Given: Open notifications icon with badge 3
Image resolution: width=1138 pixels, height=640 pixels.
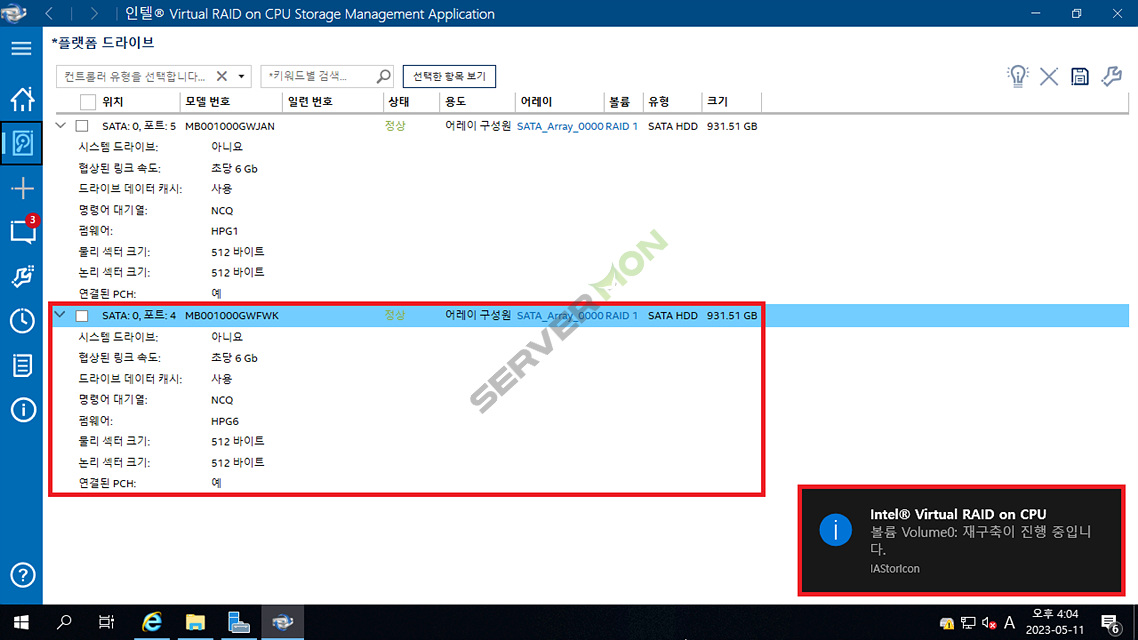Looking at the screenshot, I should (x=22, y=231).
